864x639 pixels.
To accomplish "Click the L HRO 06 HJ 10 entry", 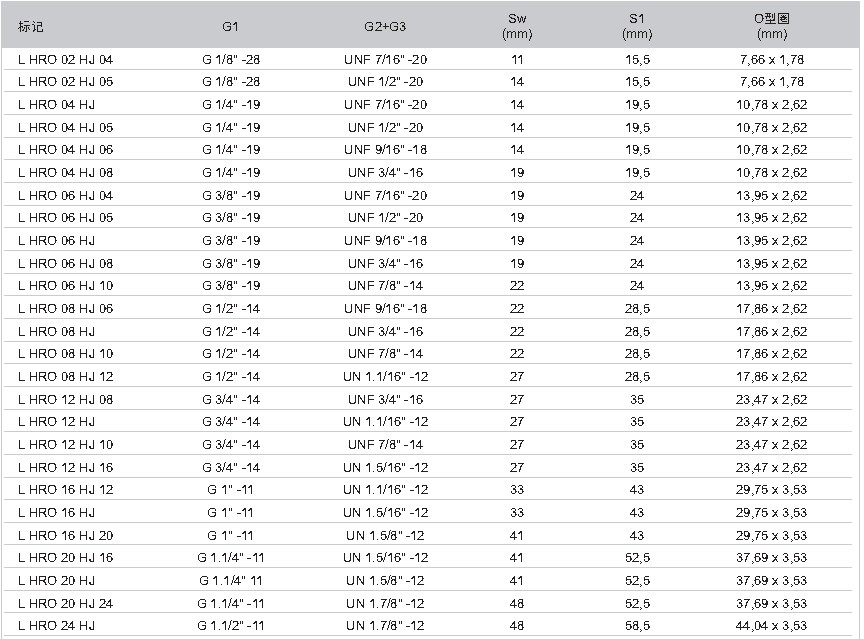I will [x=66, y=285].
